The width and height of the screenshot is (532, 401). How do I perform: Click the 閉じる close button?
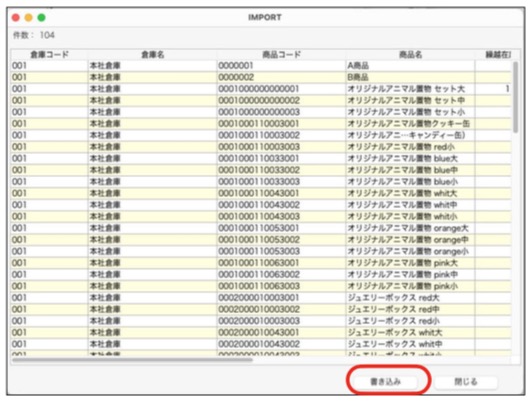pos(466,382)
